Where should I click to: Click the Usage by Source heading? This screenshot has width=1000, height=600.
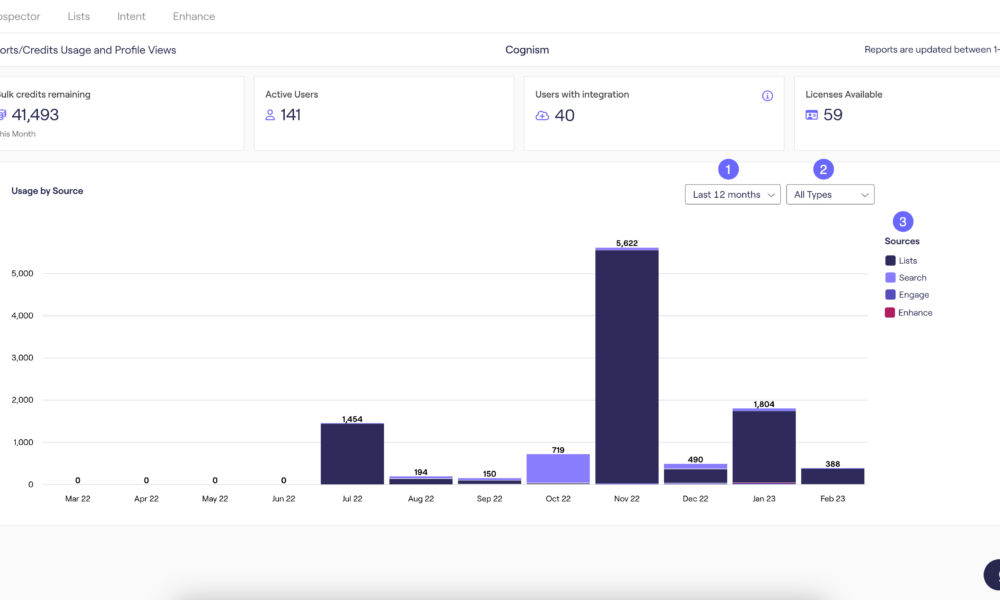(47, 191)
